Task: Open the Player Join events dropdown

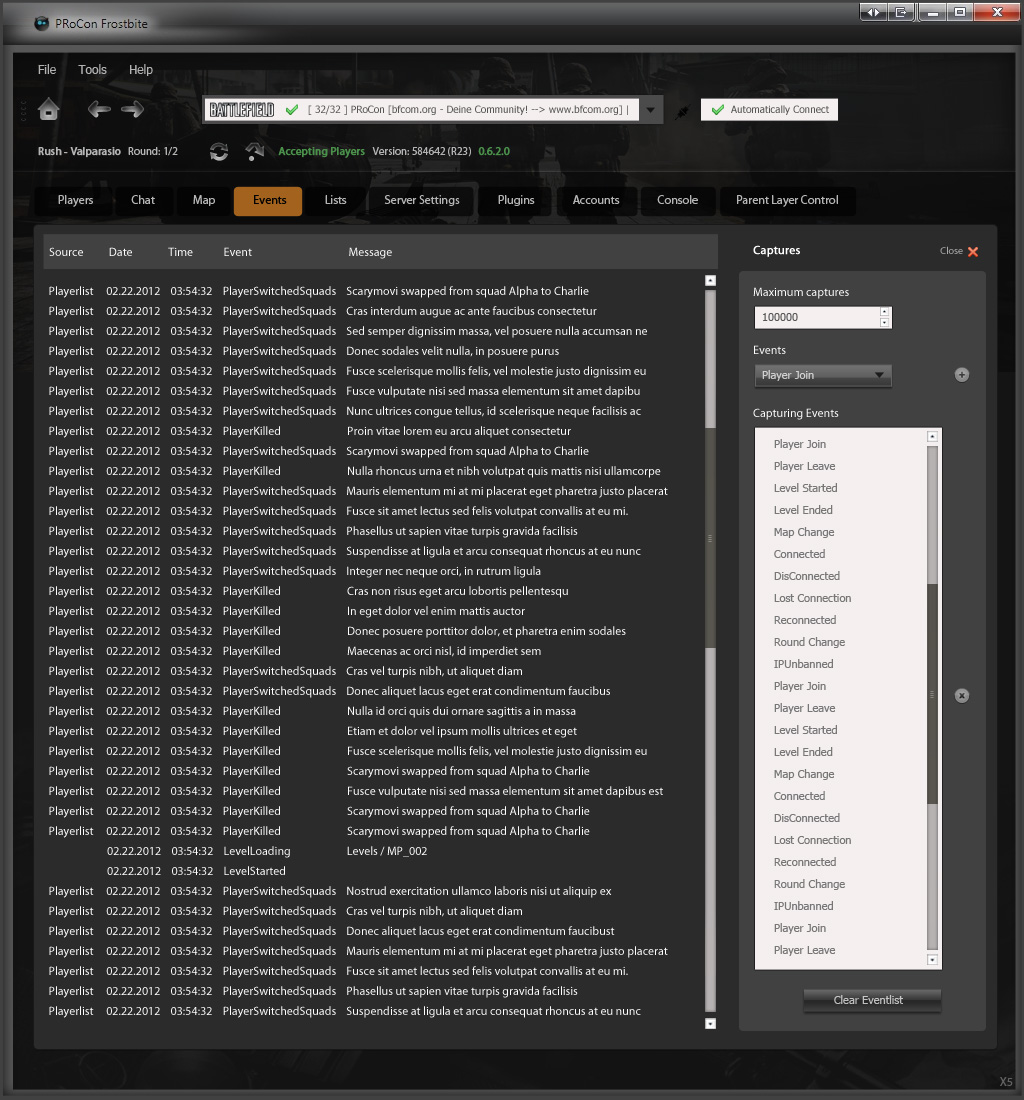Action: pos(823,375)
